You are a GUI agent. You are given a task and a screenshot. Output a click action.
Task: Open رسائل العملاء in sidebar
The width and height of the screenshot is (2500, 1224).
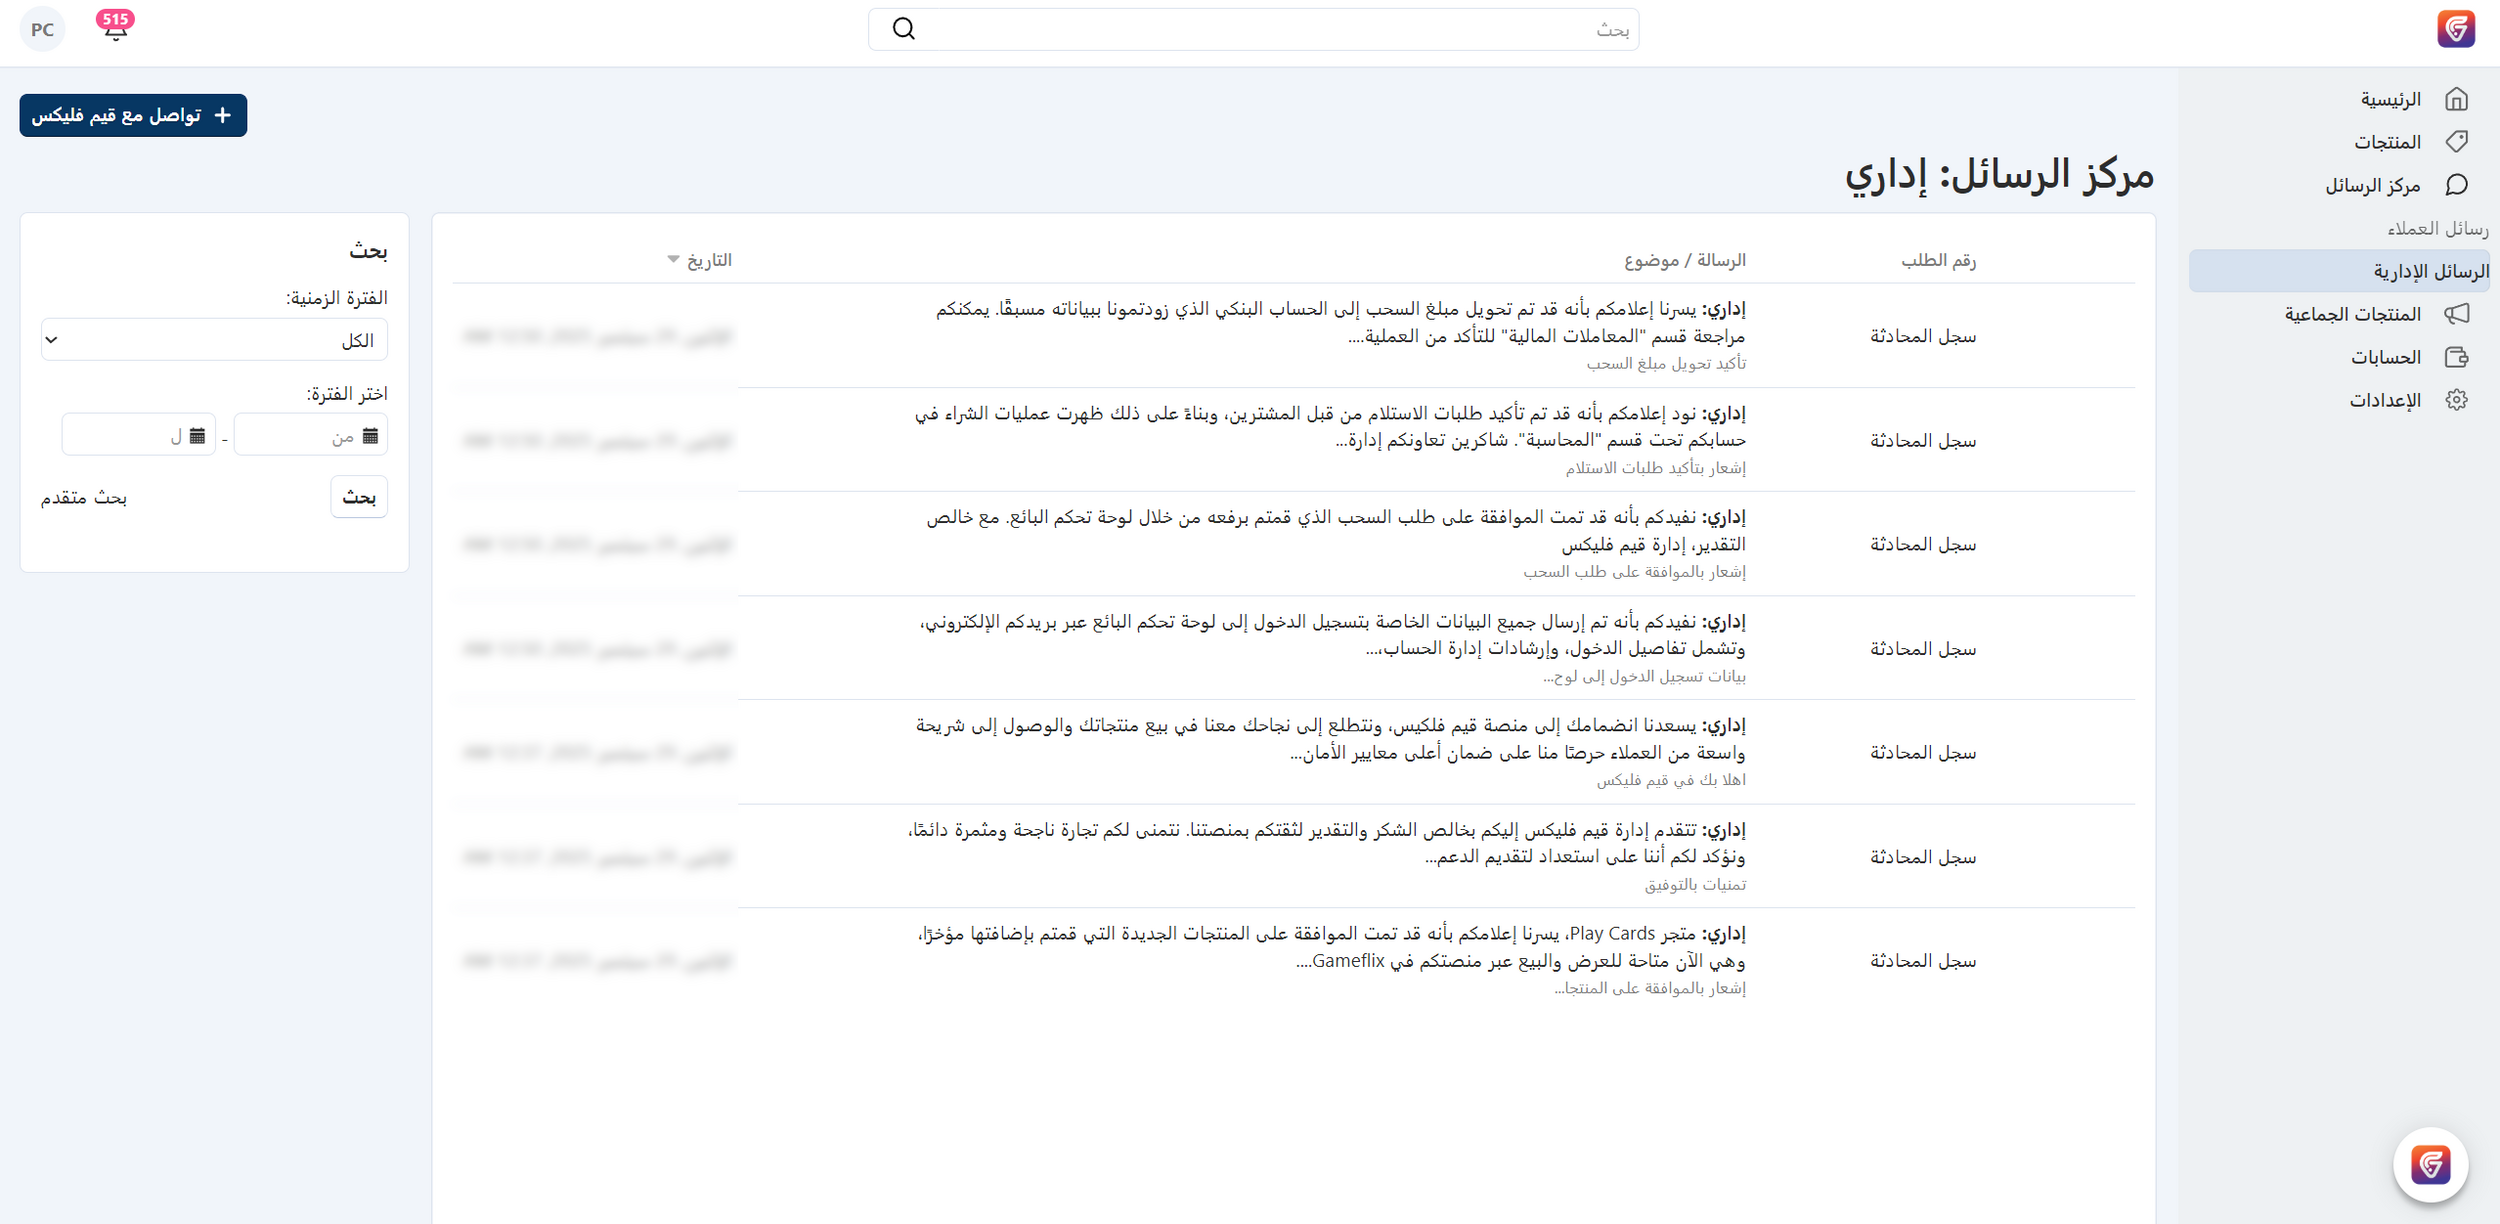tap(2437, 229)
